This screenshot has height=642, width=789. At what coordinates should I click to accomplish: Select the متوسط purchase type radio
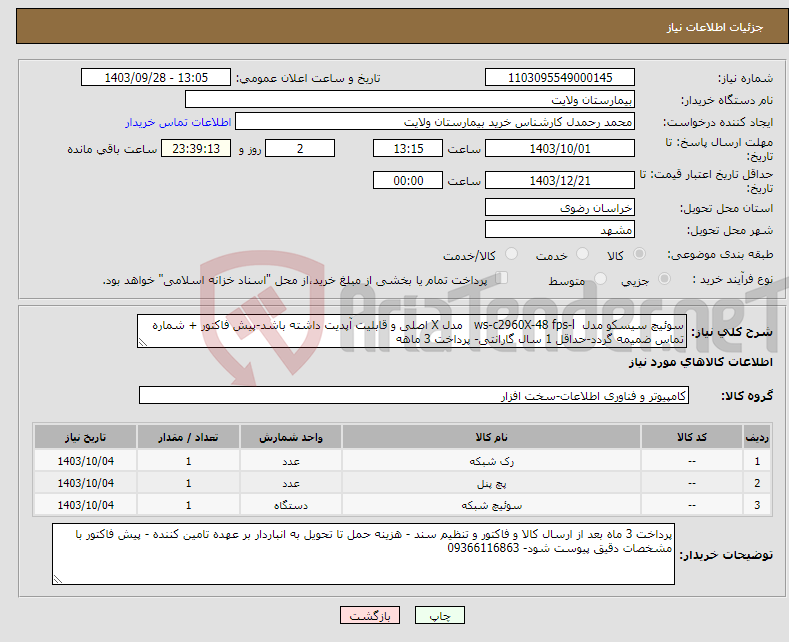[600, 279]
